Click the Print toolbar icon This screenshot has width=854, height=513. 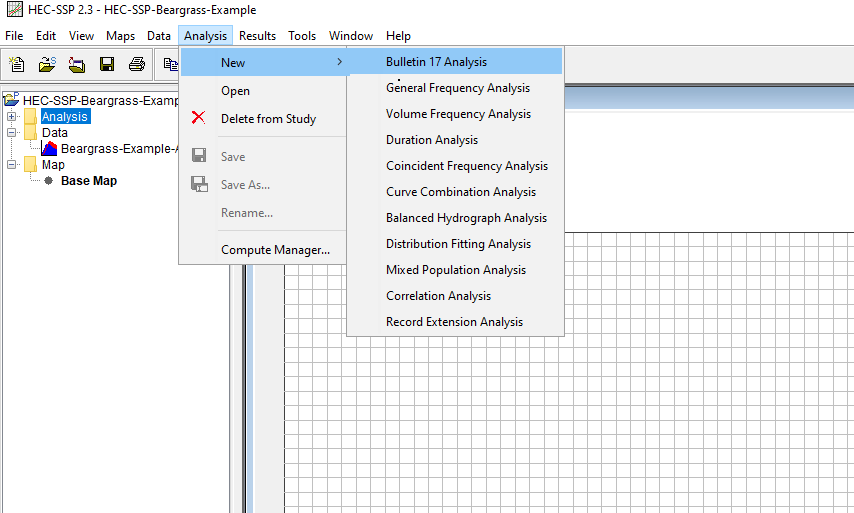pos(137,64)
